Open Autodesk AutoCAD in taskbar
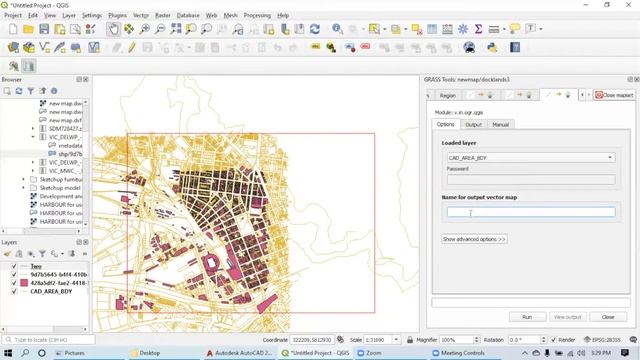The width and height of the screenshot is (640, 360). [x=240, y=353]
